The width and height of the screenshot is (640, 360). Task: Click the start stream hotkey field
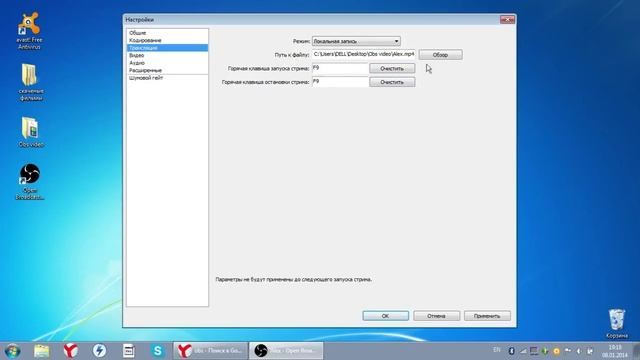340,69
